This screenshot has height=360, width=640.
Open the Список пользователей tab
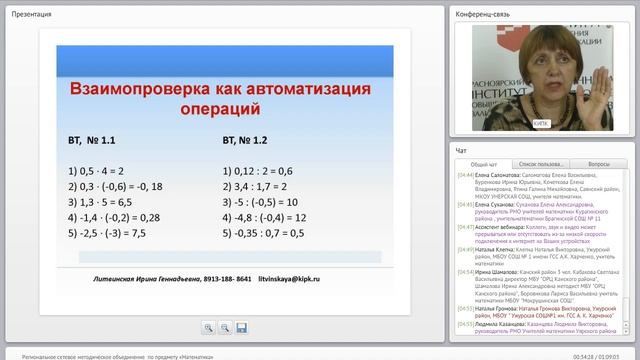pyautogui.click(x=540, y=164)
